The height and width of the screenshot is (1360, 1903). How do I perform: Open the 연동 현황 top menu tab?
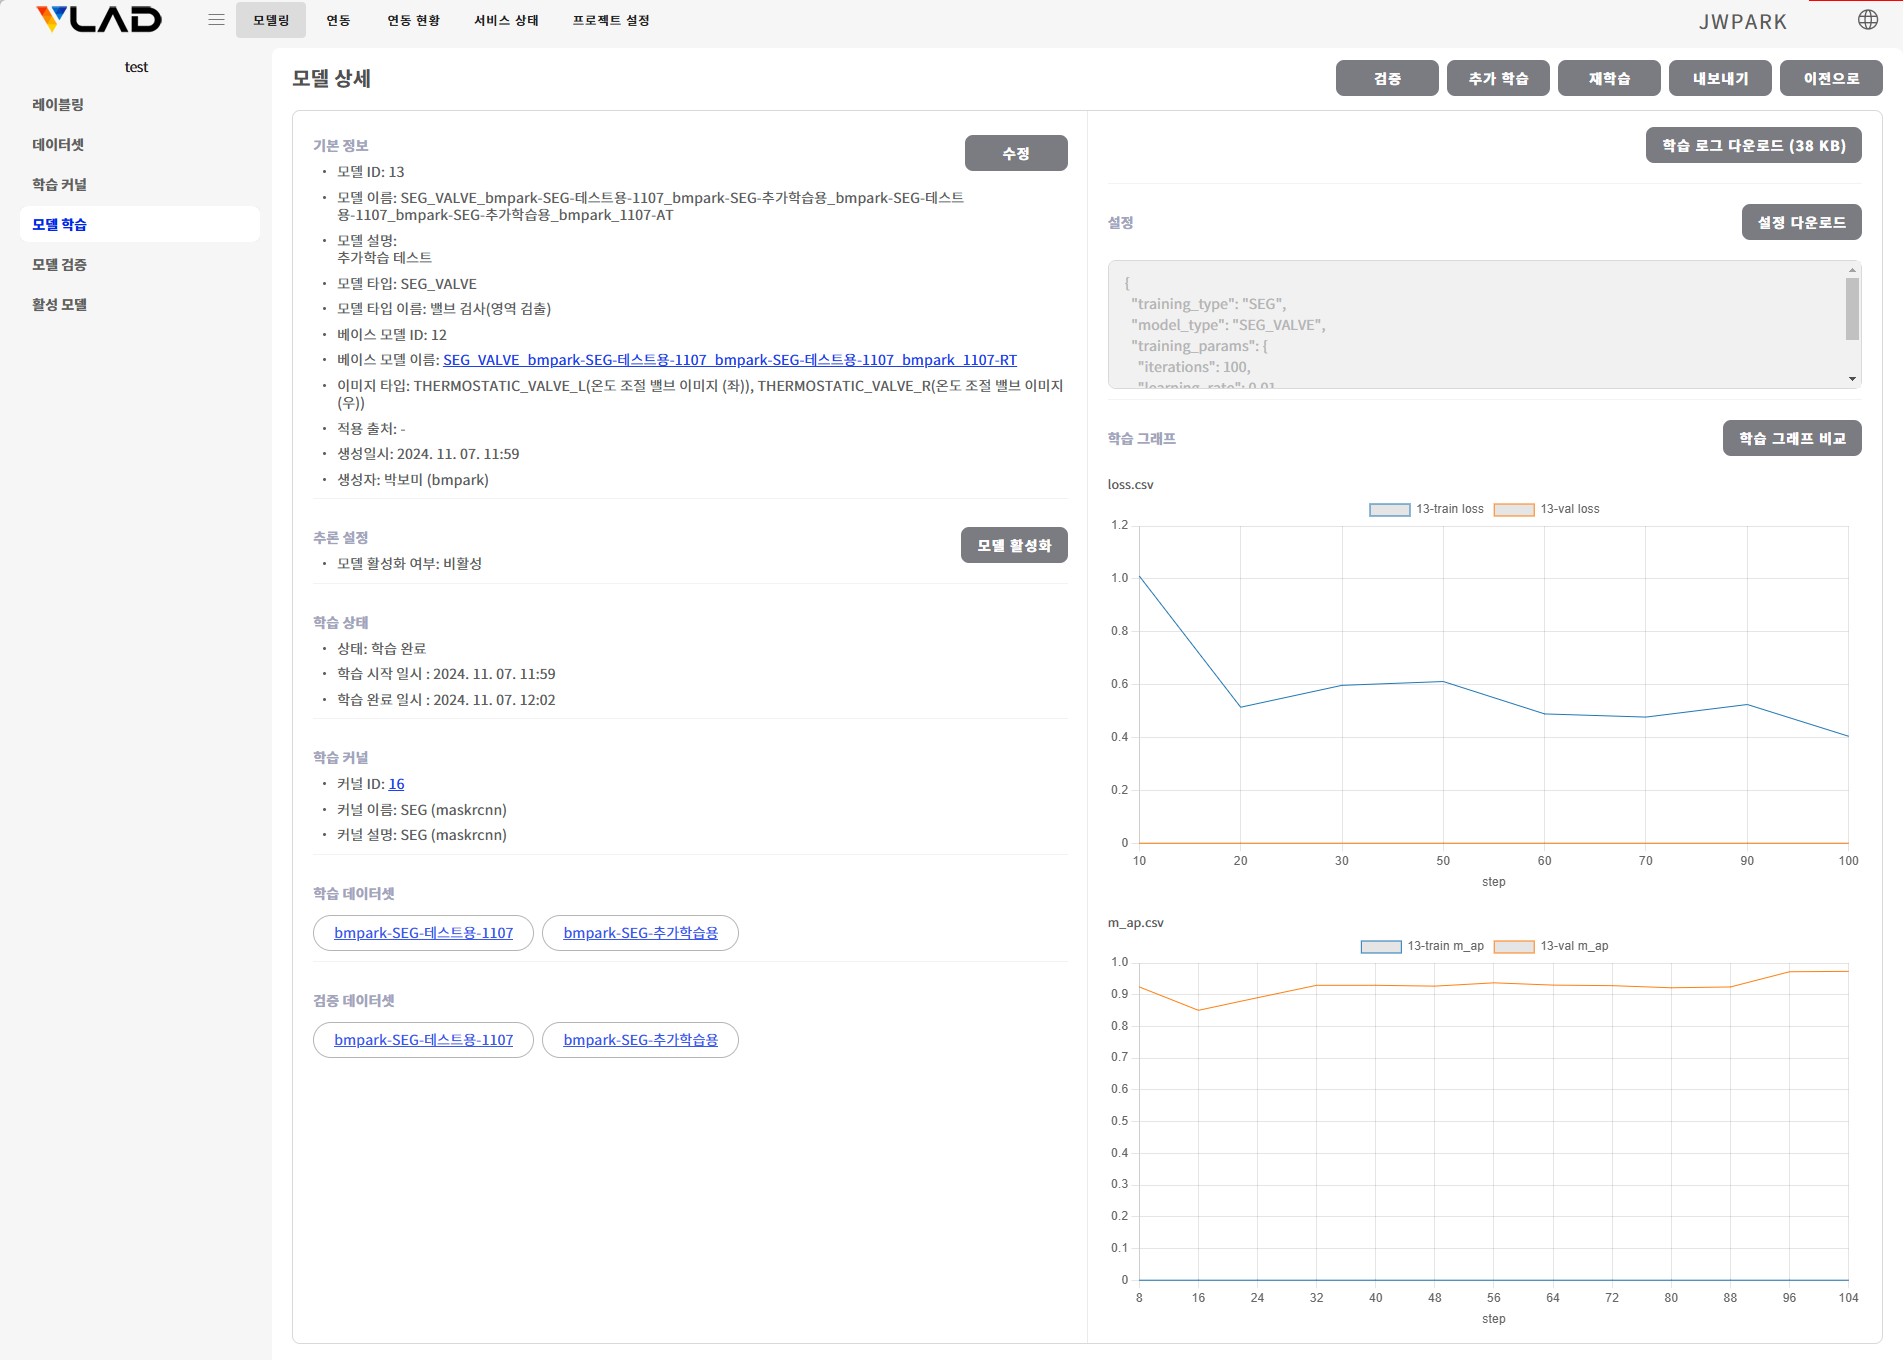click(414, 20)
